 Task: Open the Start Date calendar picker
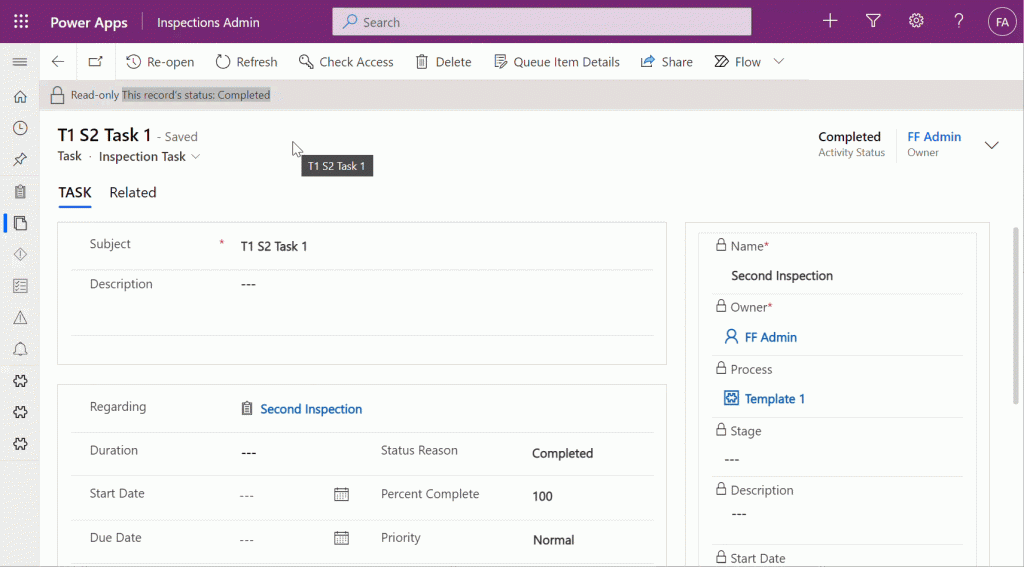pyautogui.click(x=342, y=494)
